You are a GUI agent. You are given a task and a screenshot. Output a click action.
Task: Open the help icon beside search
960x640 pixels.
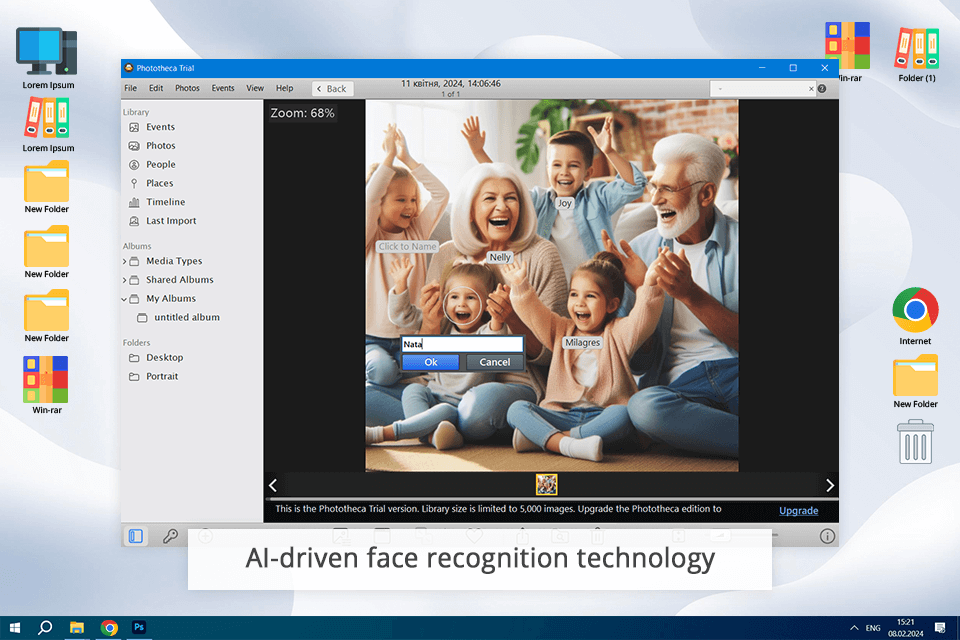(x=822, y=89)
